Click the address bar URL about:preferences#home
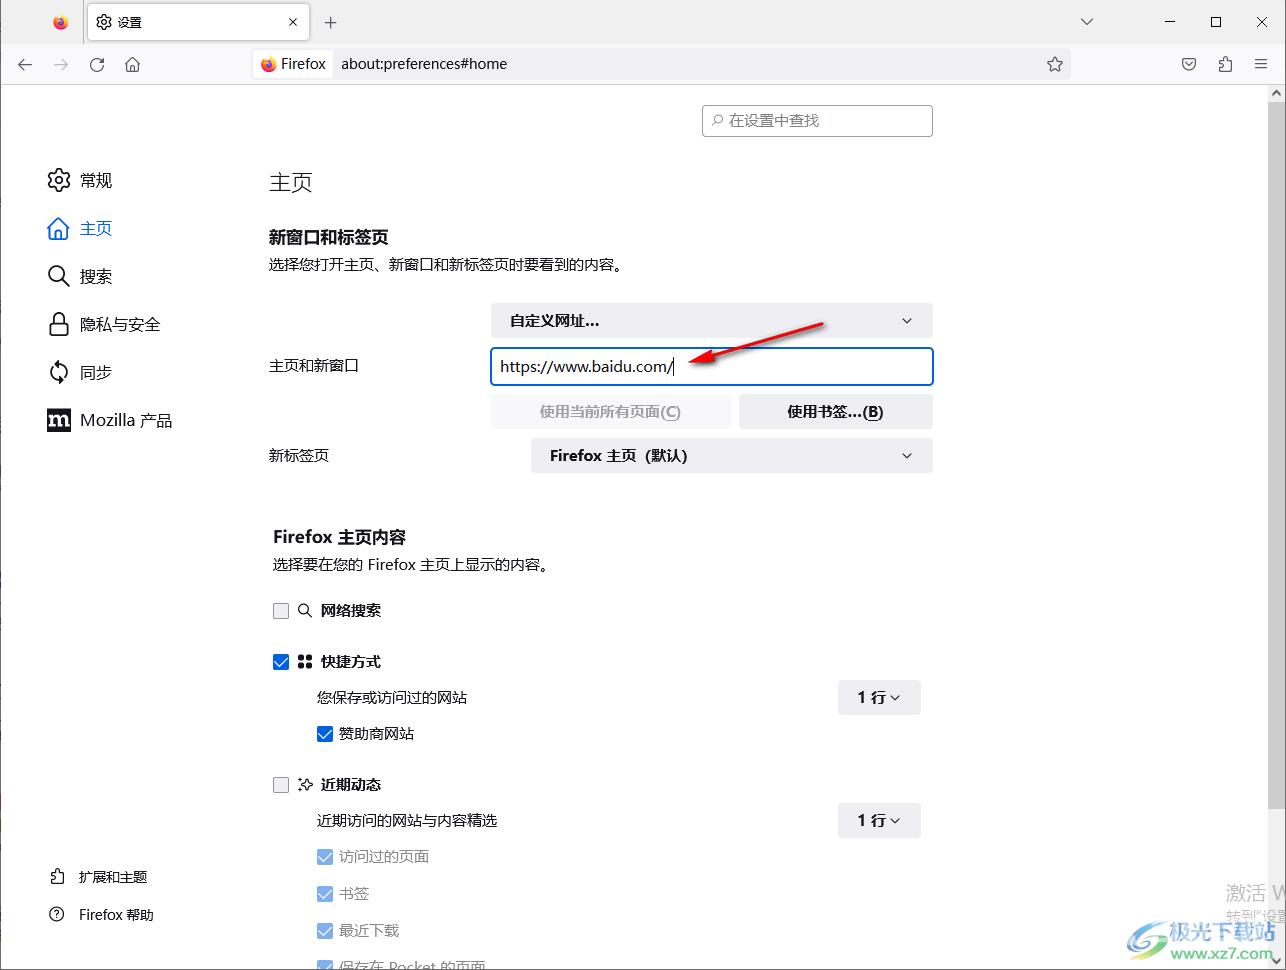 click(424, 64)
